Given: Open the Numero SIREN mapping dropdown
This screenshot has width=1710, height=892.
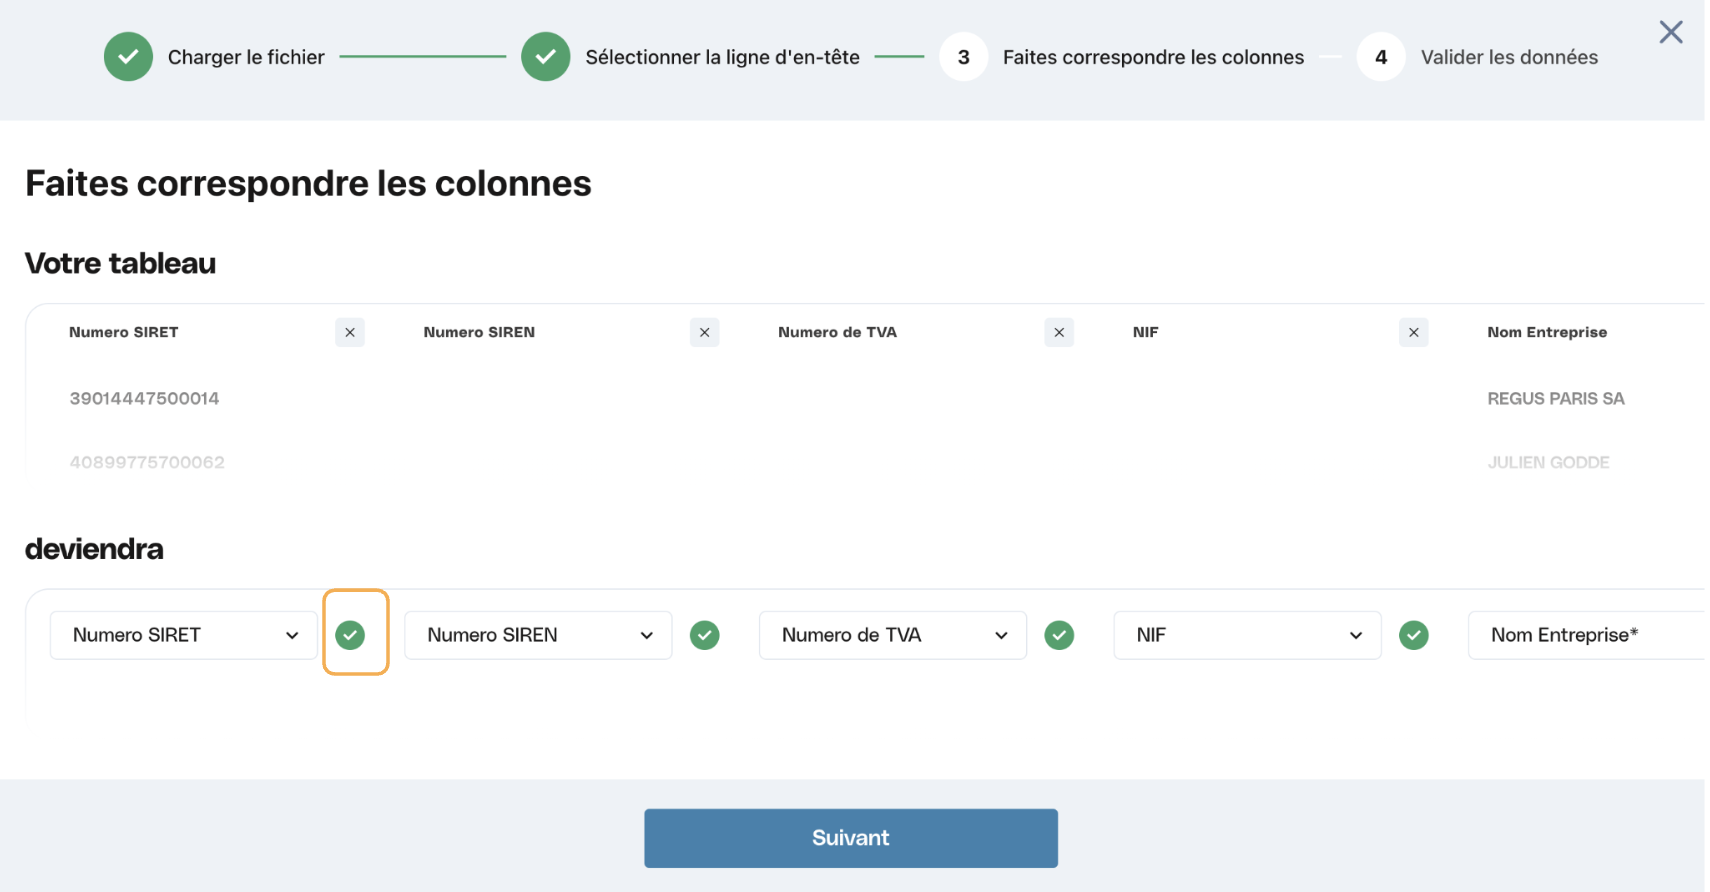Looking at the screenshot, I should (538, 635).
